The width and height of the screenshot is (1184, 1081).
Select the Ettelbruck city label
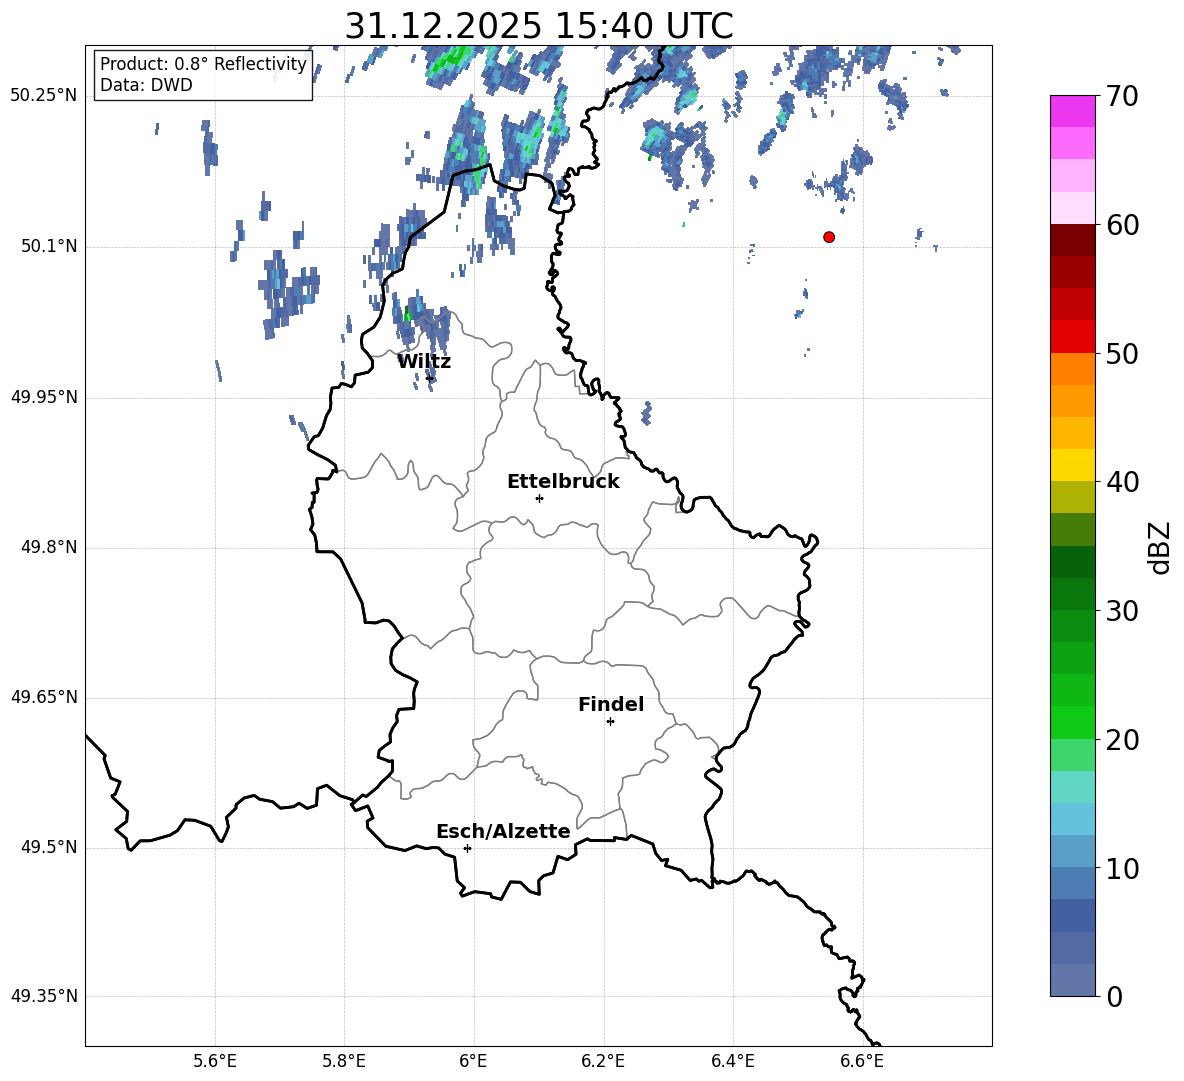563,481
